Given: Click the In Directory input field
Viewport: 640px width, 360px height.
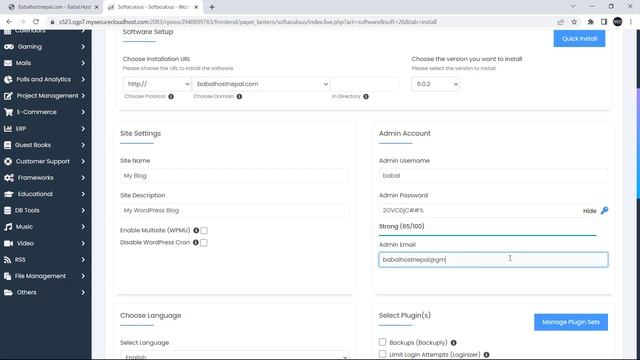Looking at the screenshot, I should click(365, 84).
